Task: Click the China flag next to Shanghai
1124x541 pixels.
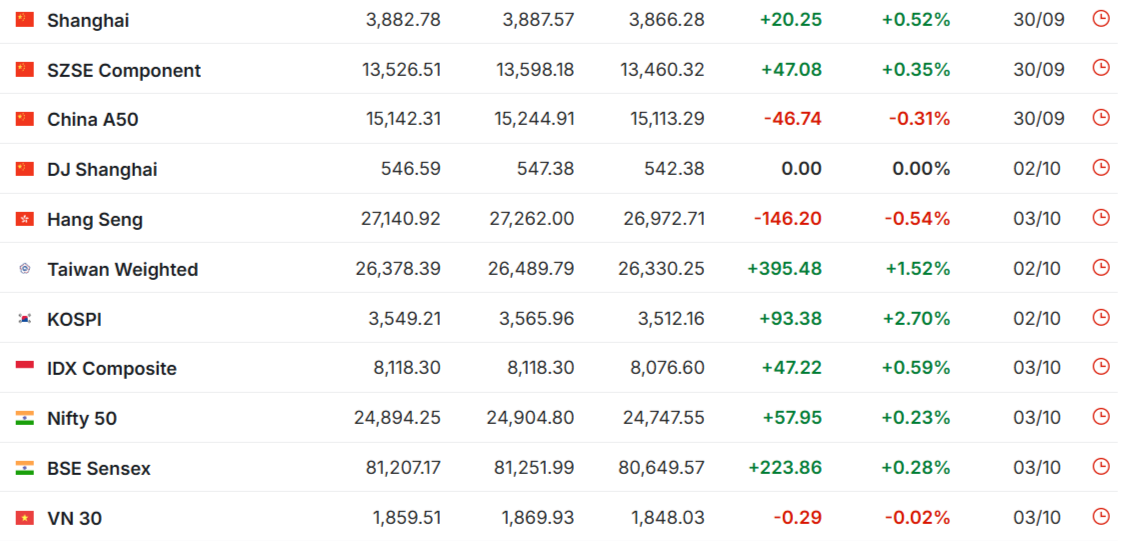Action: pyautogui.click(x=25, y=20)
